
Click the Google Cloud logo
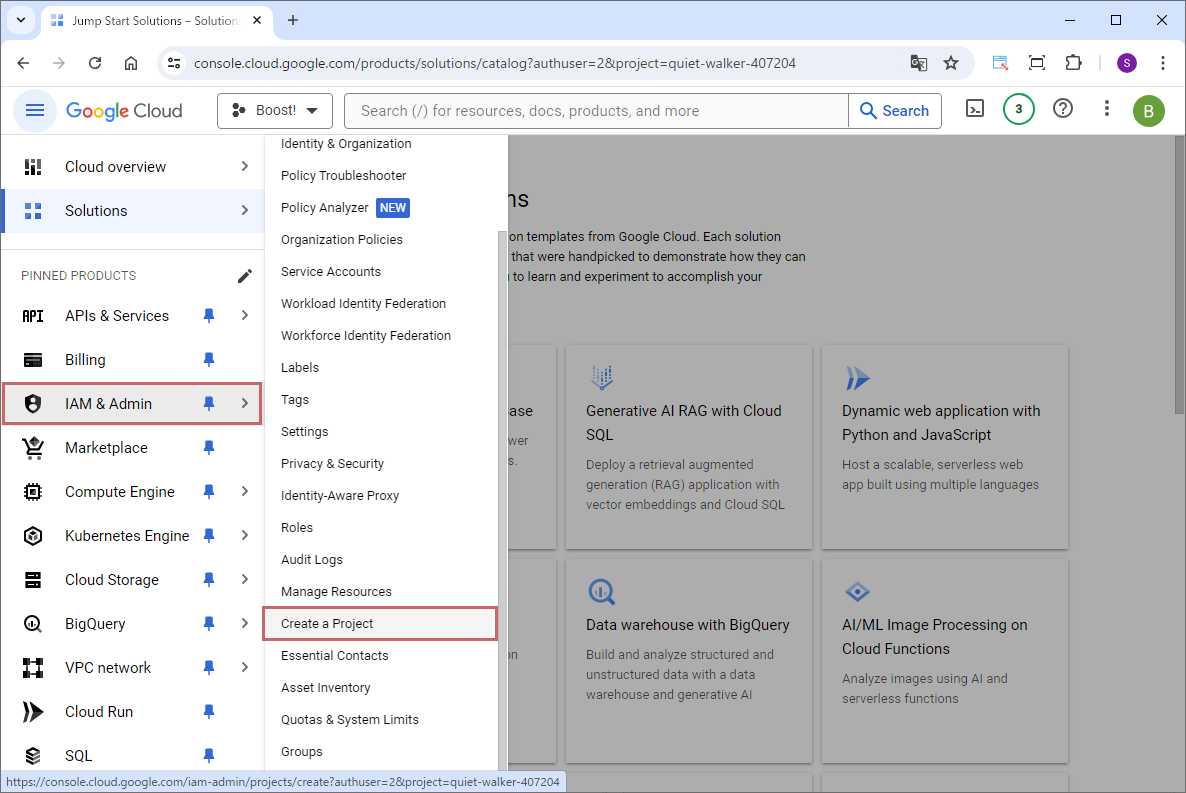click(124, 110)
